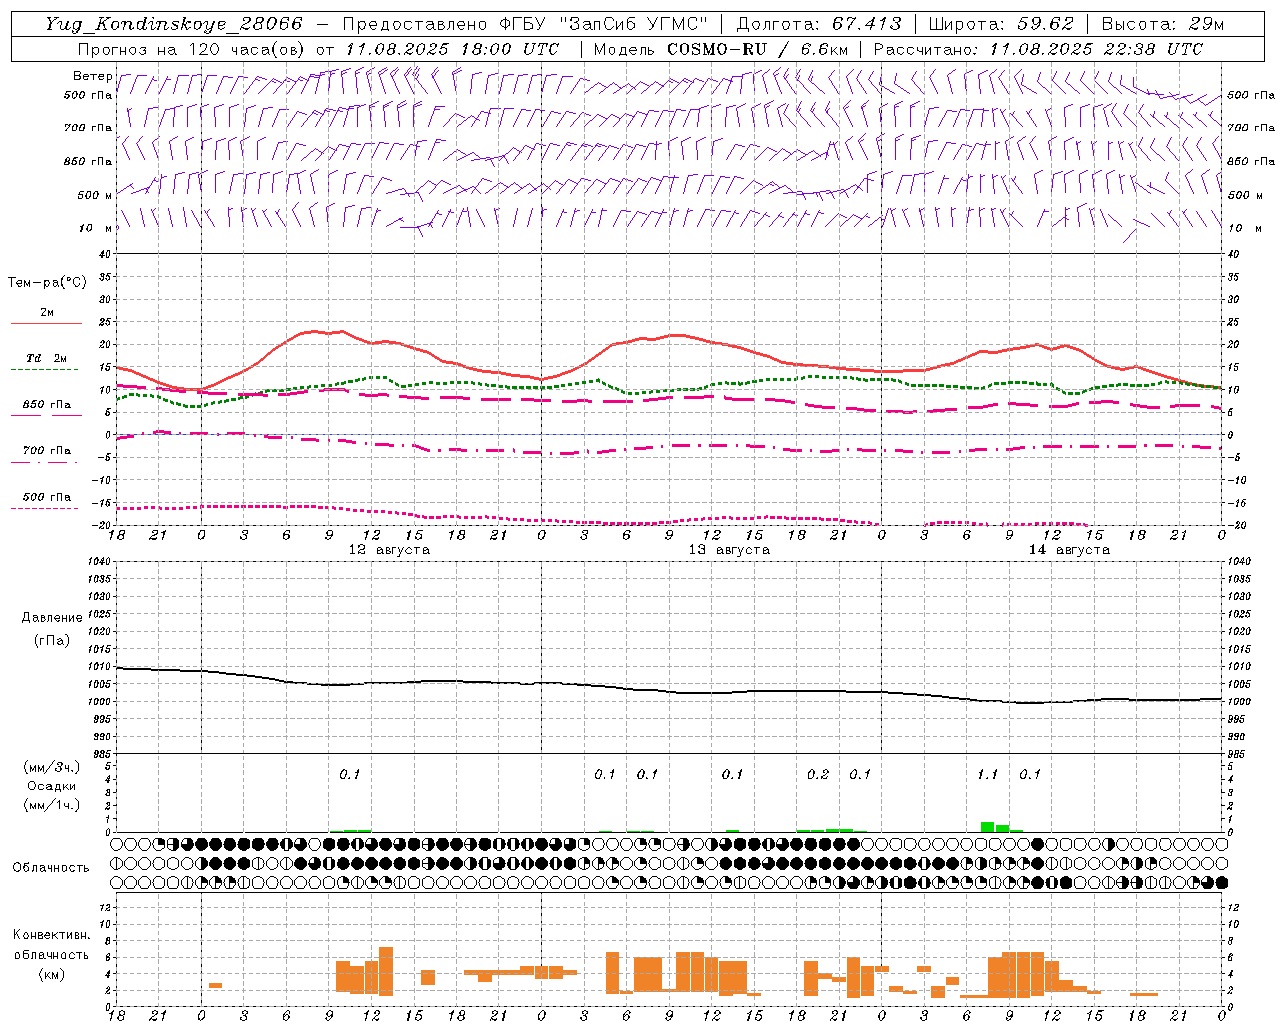
Task: Select the Долгота: 67.413 header field
Action: click(x=819, y=24)
